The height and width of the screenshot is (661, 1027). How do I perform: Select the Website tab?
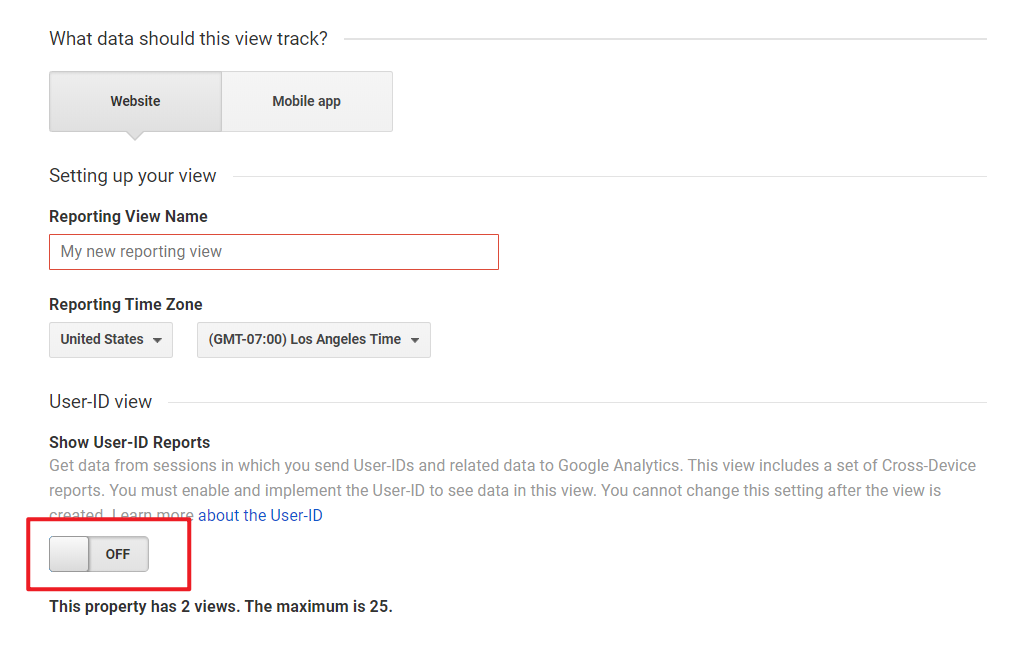click(135, 101)
